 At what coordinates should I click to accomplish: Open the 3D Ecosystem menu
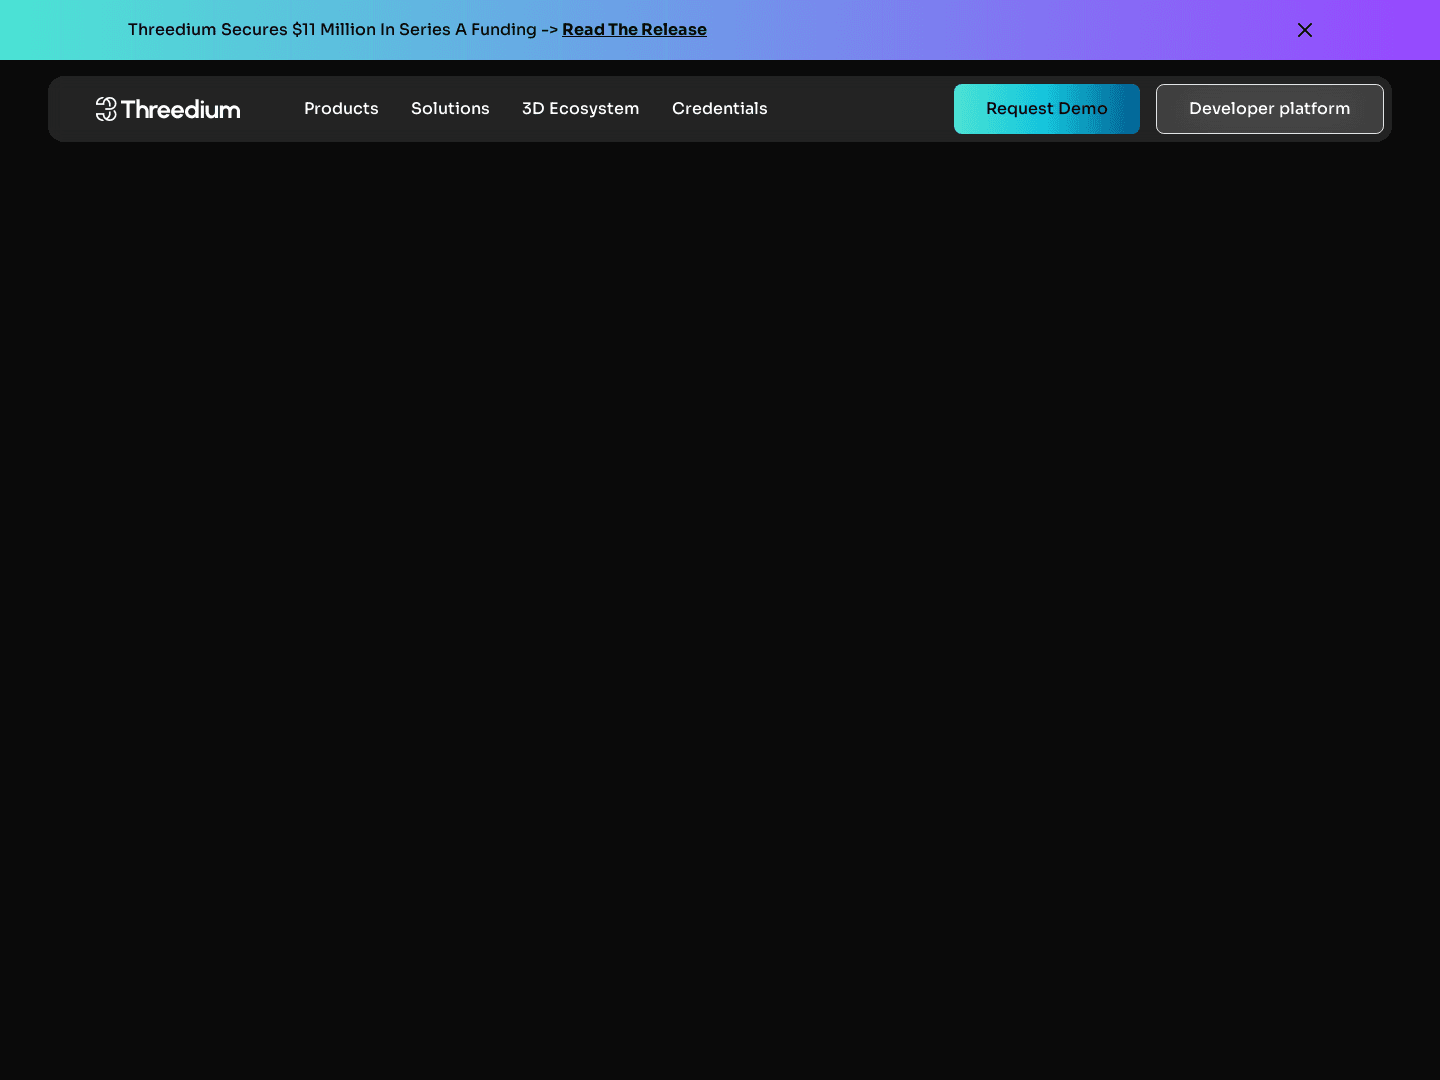pos(580,109)
